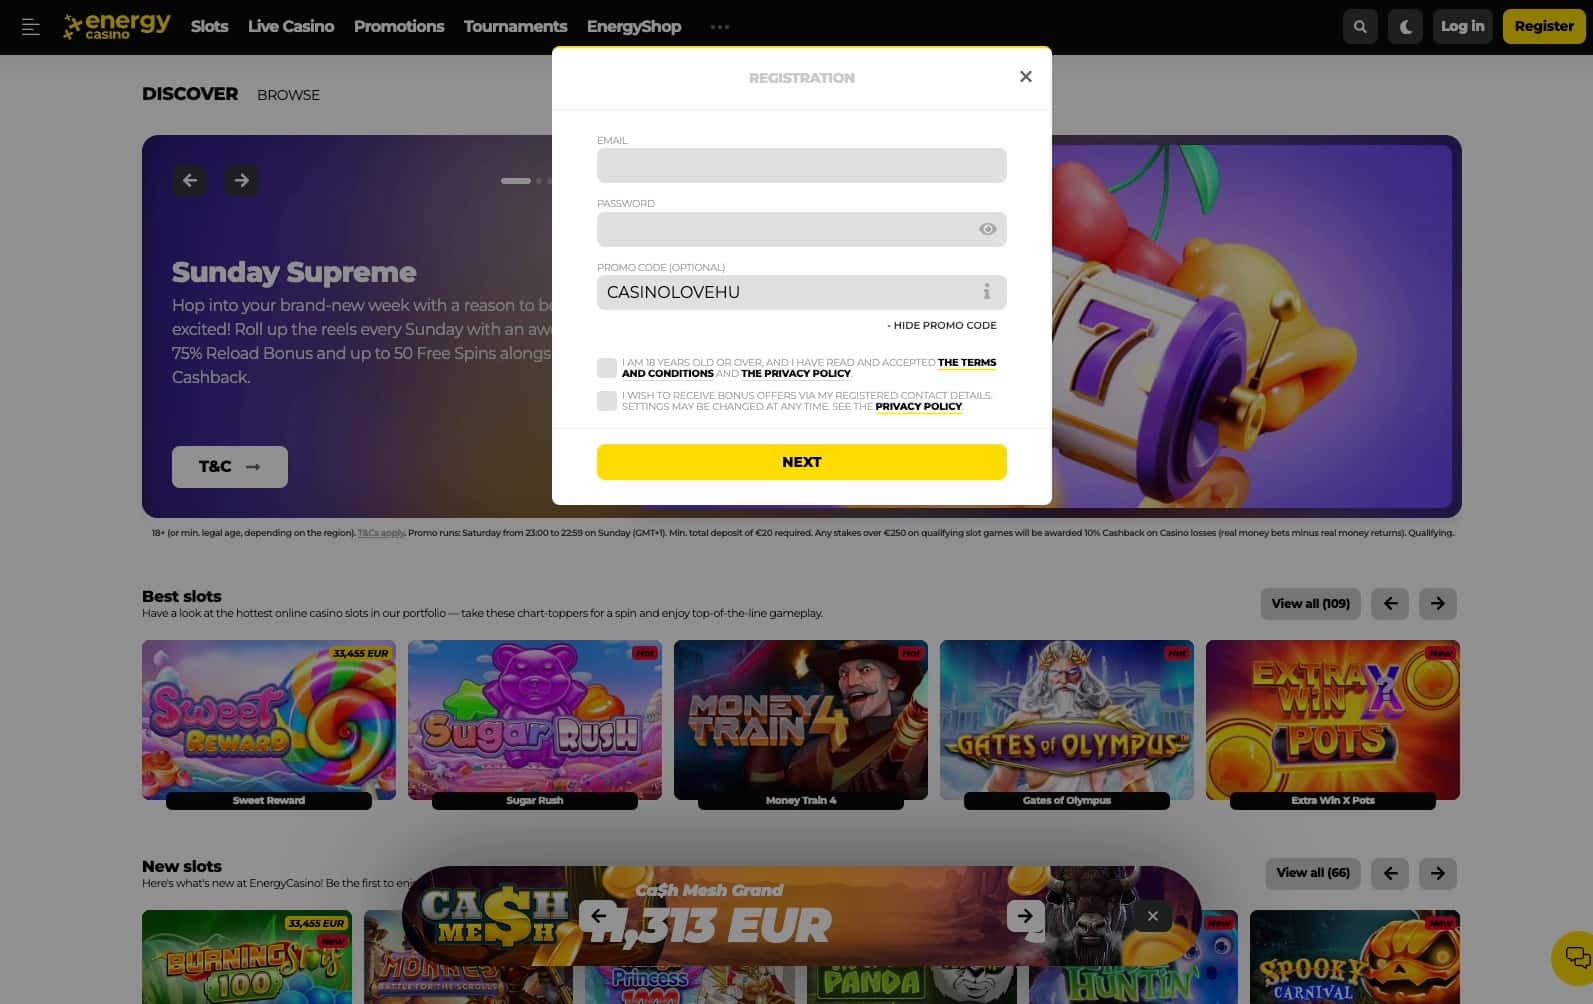The image size is (1593, 1004).
Task: Open Burning Slots 100 thumbnail
Action: [247, 957]
